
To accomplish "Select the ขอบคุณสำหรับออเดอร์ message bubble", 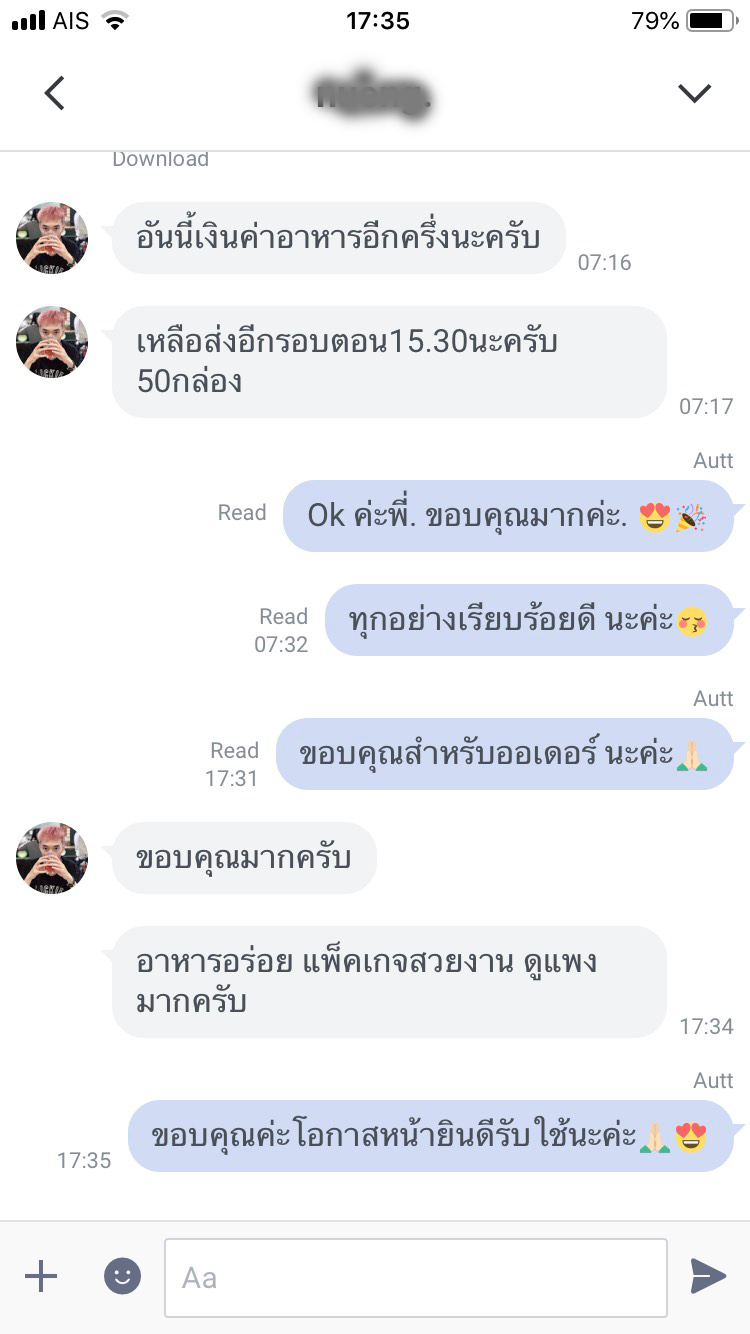I will [x=504, y=754].
